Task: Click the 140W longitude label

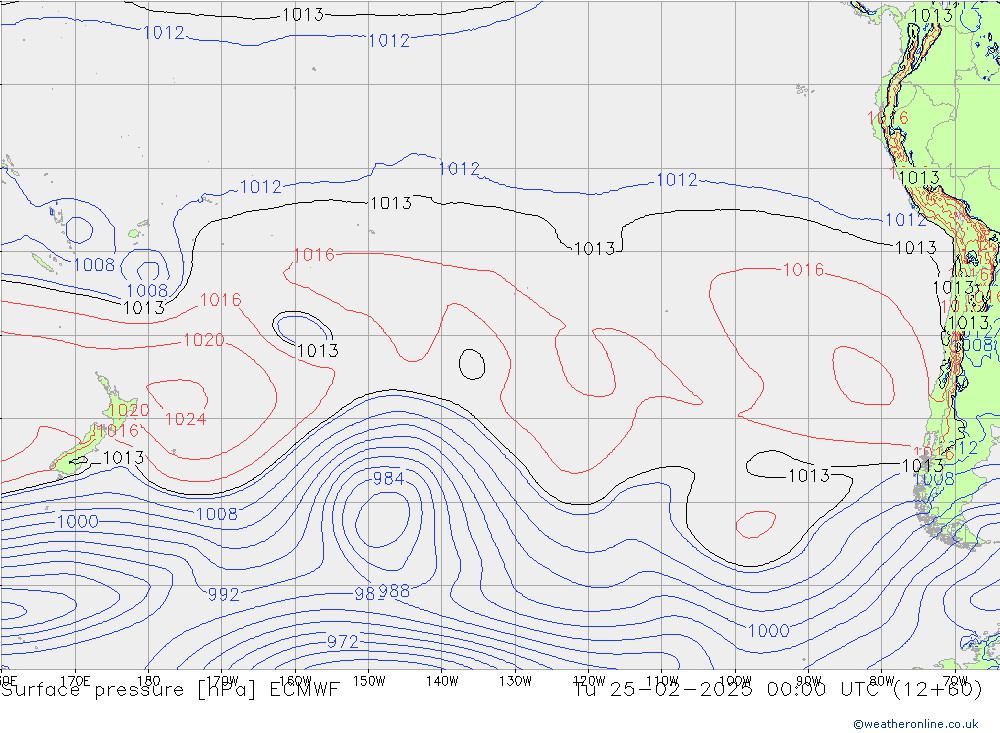Action: tap(442, 681)
